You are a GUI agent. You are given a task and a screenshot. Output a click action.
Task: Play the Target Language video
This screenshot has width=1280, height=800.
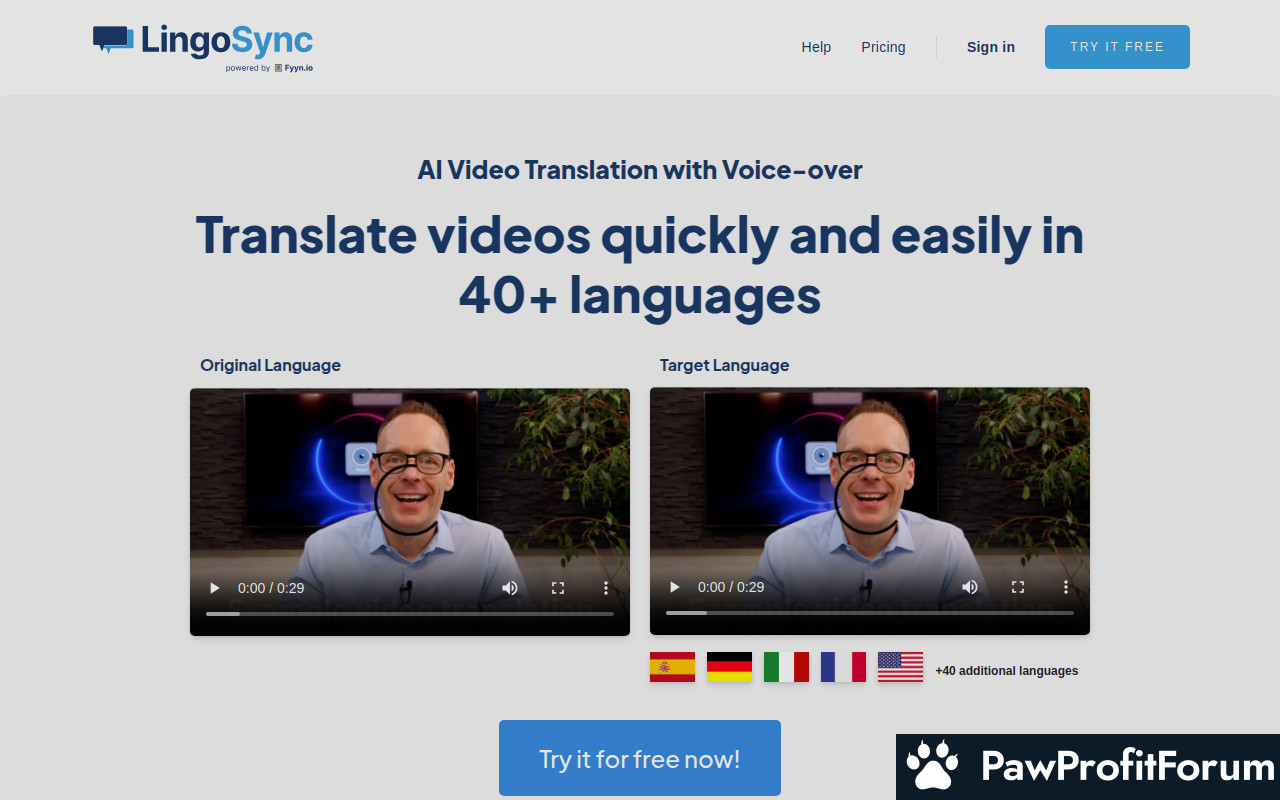point(674,587)
